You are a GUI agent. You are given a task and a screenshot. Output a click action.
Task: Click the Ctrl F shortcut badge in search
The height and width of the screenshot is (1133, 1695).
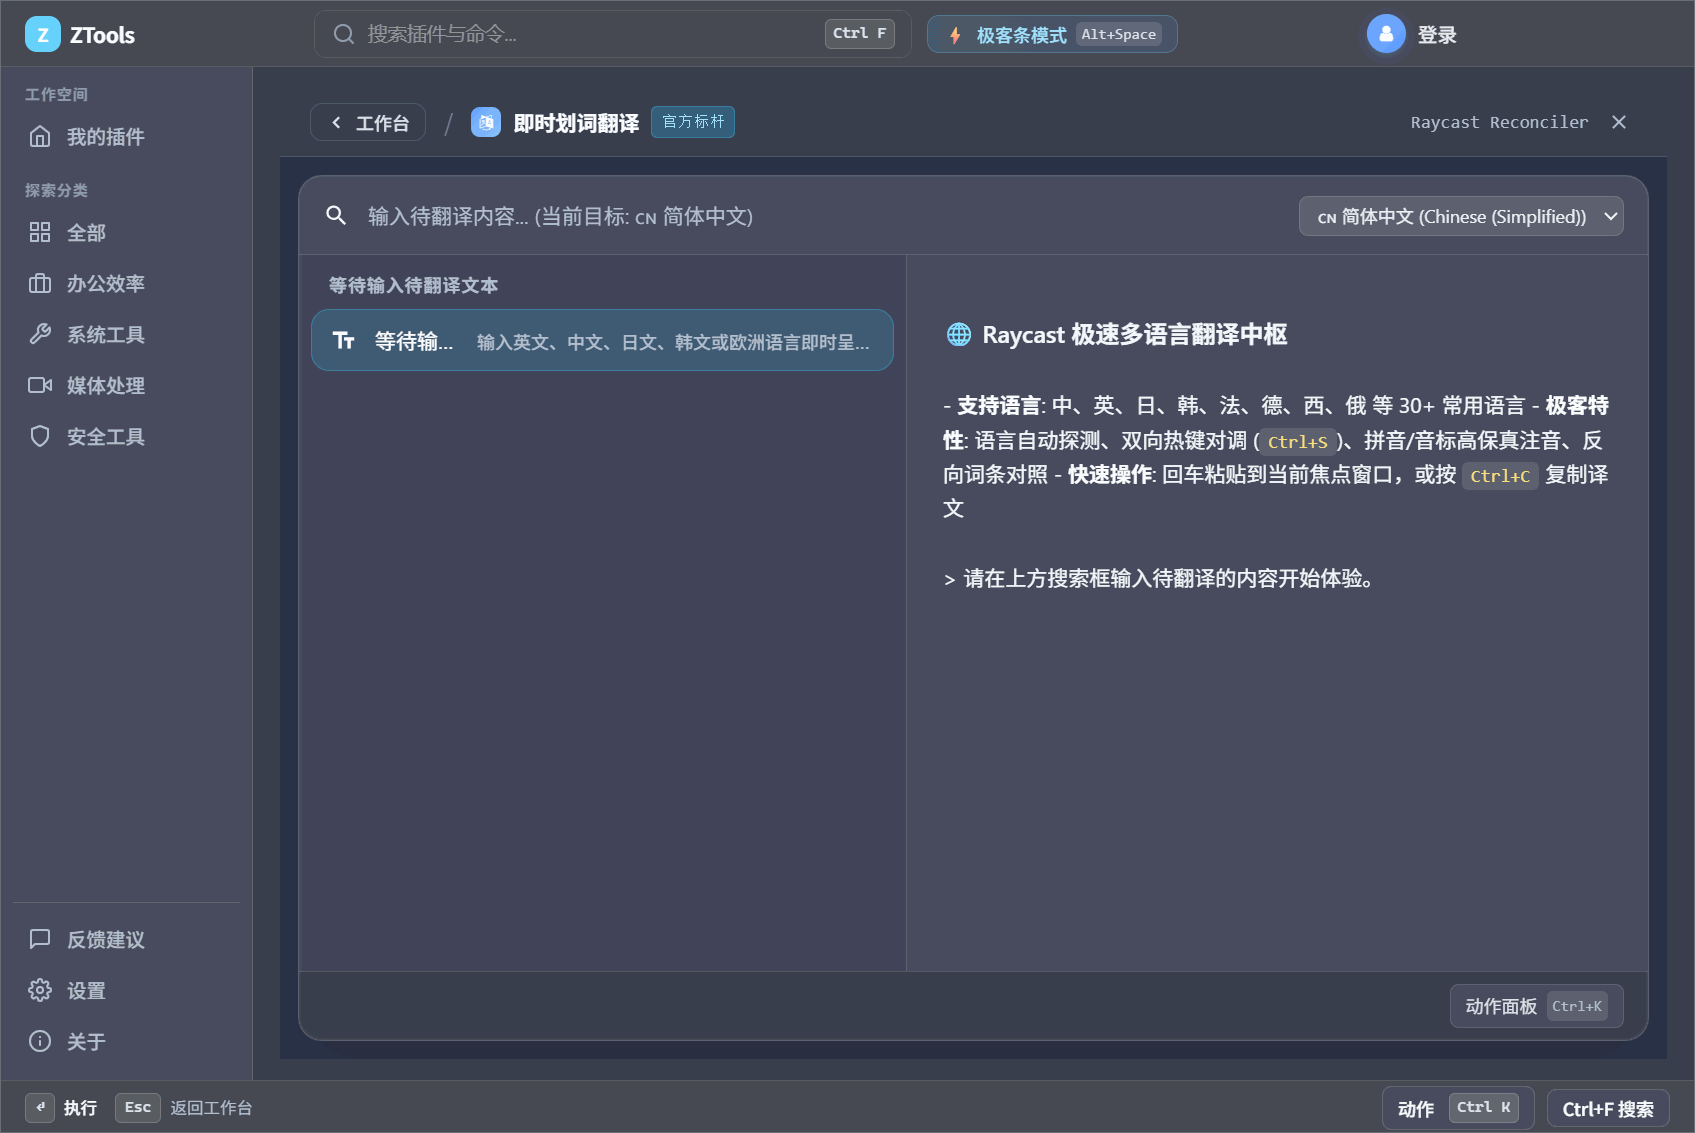(860, 34)
